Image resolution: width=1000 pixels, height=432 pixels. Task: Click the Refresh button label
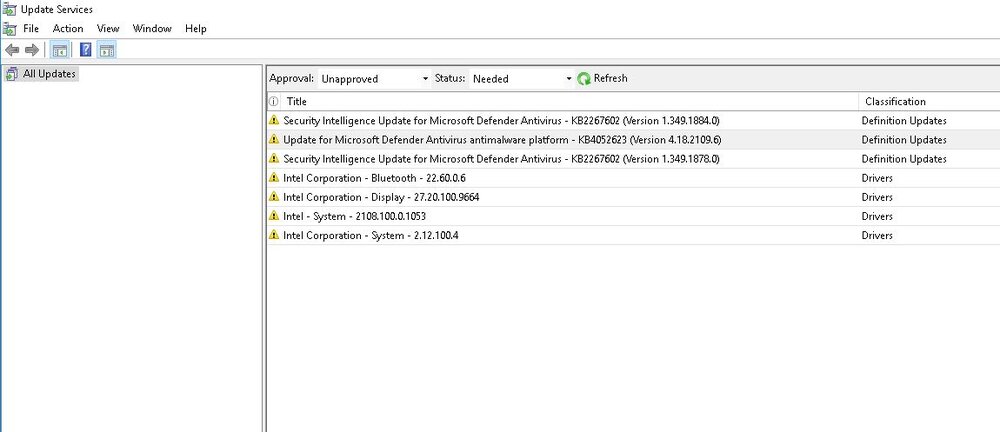coord(610,78)
